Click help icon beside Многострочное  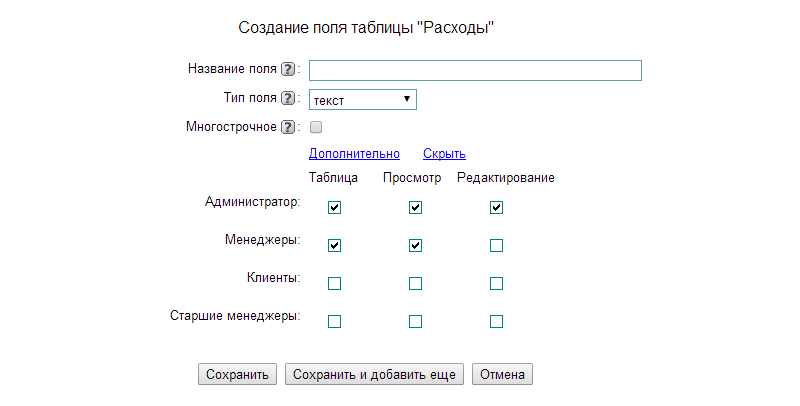[288, 128]
